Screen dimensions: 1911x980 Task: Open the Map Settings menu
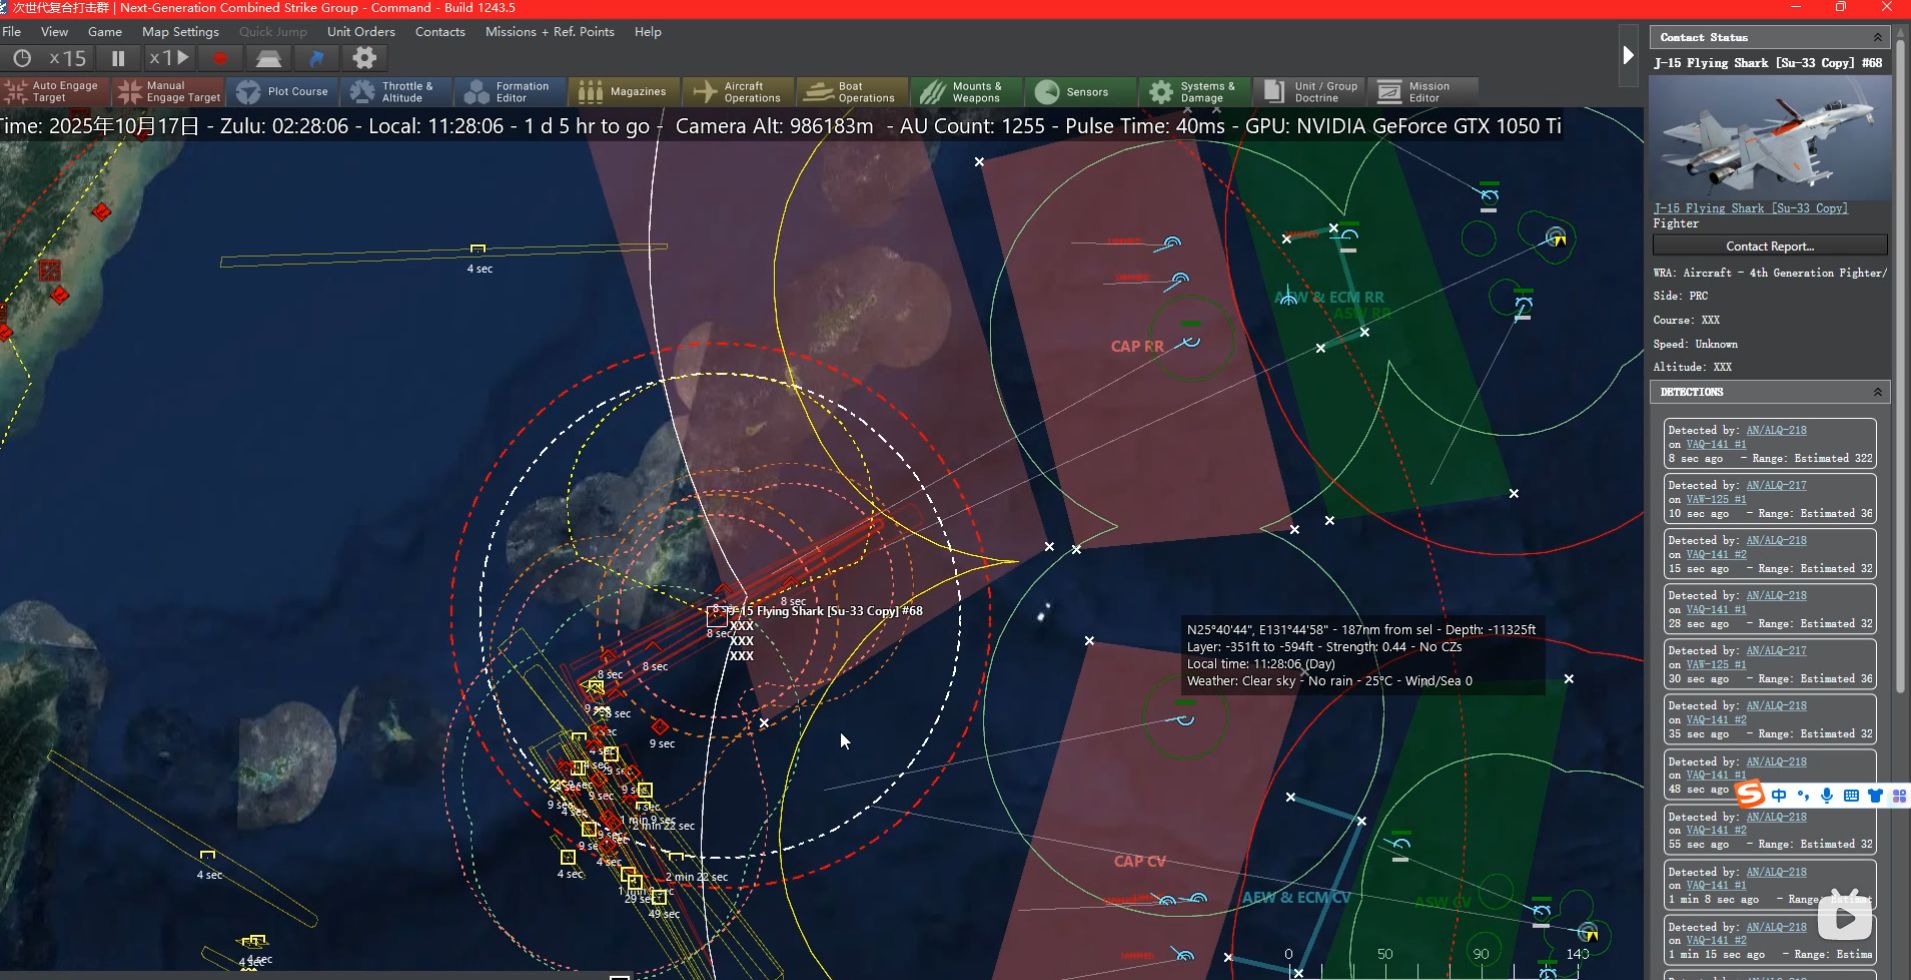pos(180,32)
